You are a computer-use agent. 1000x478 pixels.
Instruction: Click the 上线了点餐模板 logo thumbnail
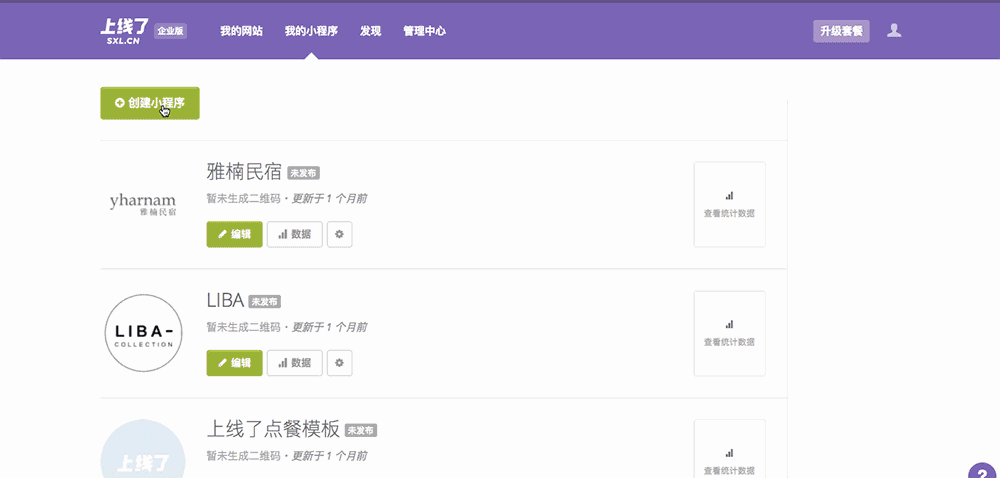pyautogui.click(x=143, y=449)
